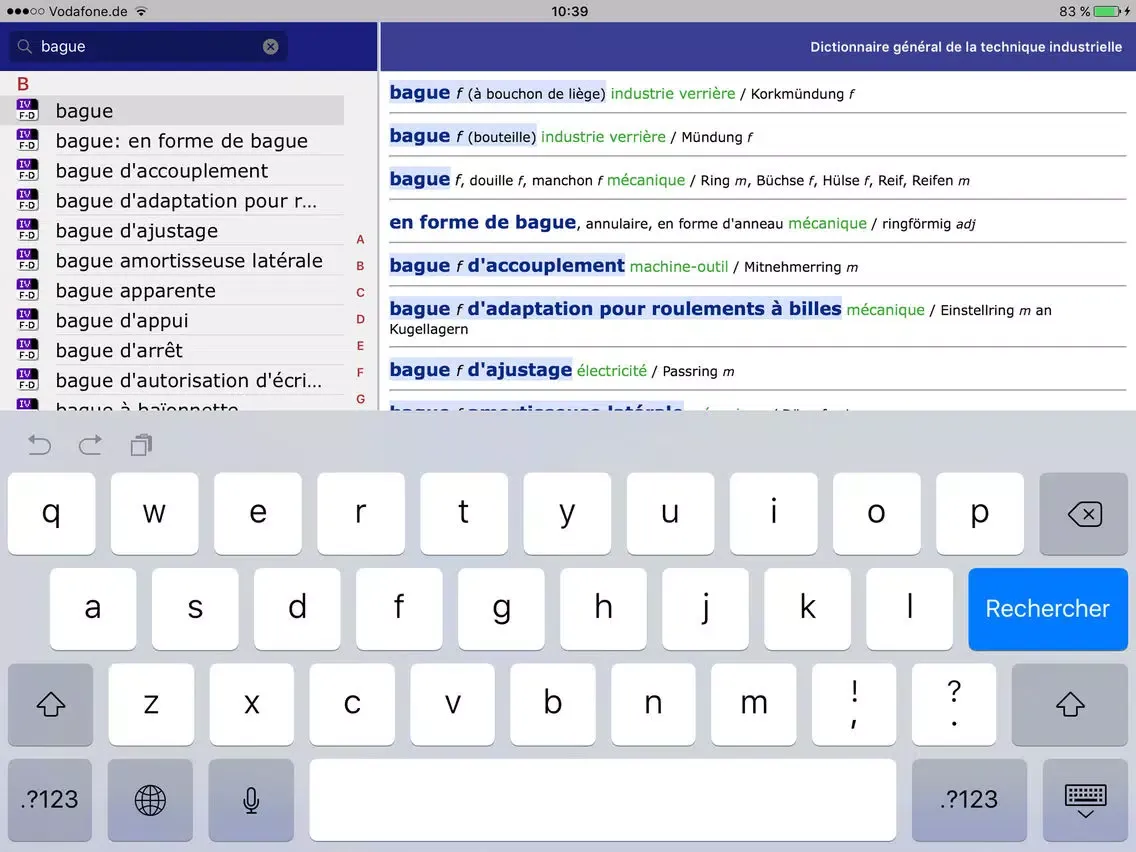The height and width of the screenshot is (852, 1136).
Task: Tap the dictionary icon beside 'bague amortisseuse latérale'
Action: click(28, 259)
